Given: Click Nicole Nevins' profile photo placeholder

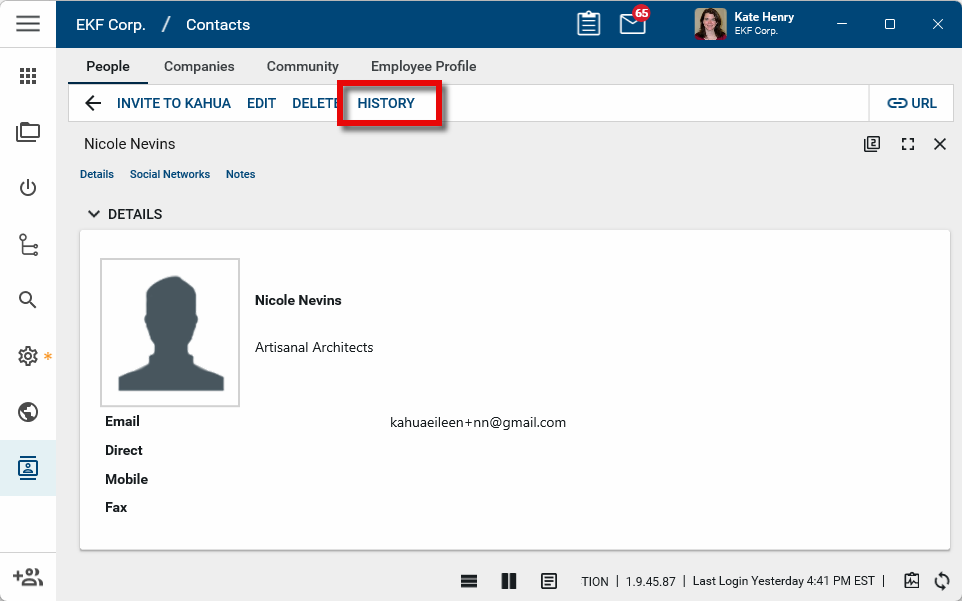Looking at the screenshot, I should [170, 332].
